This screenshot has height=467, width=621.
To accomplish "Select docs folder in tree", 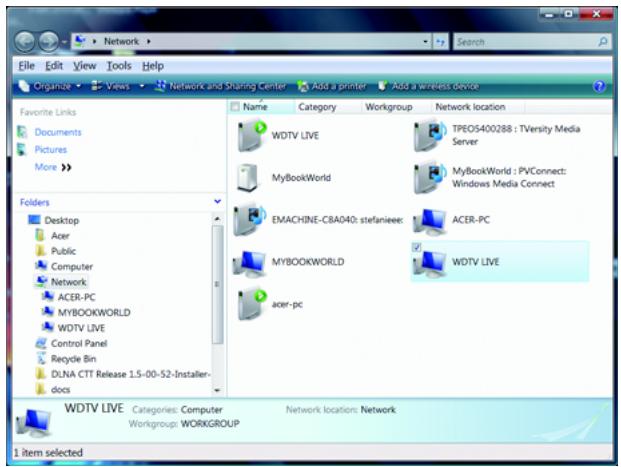I will tap(61, 390).
